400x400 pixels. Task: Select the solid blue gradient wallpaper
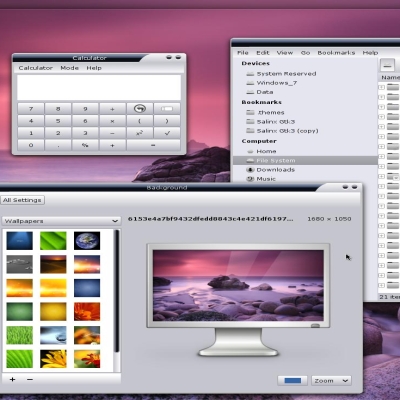87,288
